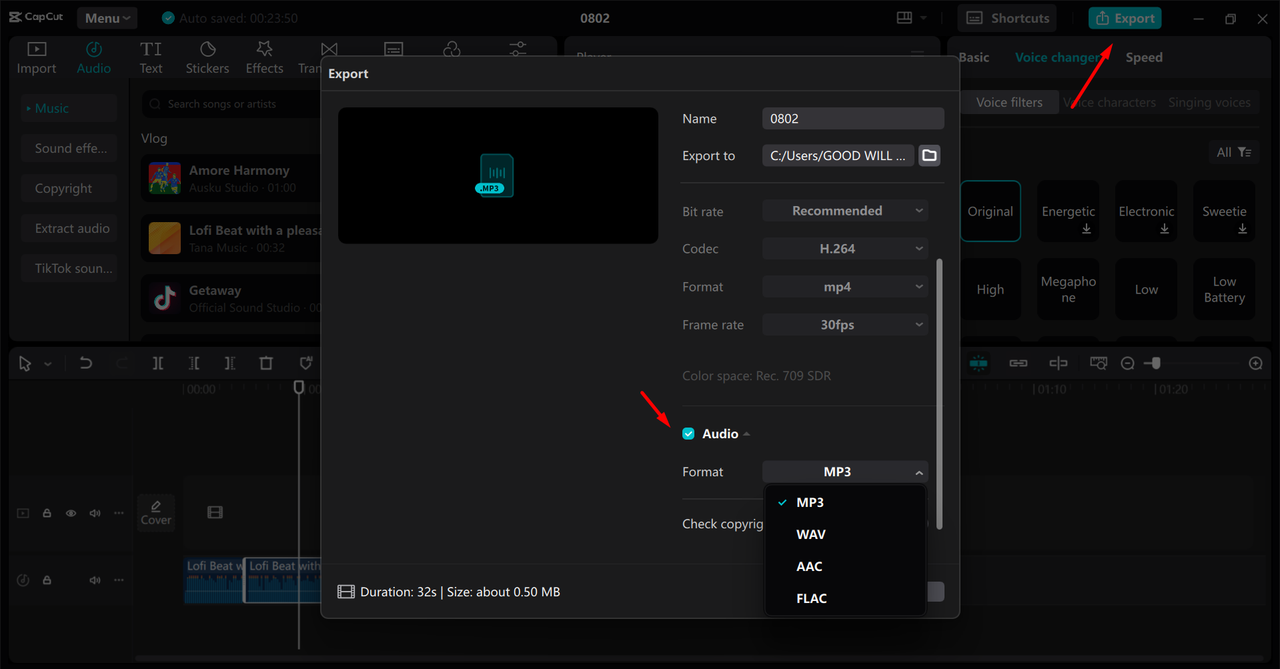Select the Singing voices tab
The image size is (1280, 669).
point(1209,102)
